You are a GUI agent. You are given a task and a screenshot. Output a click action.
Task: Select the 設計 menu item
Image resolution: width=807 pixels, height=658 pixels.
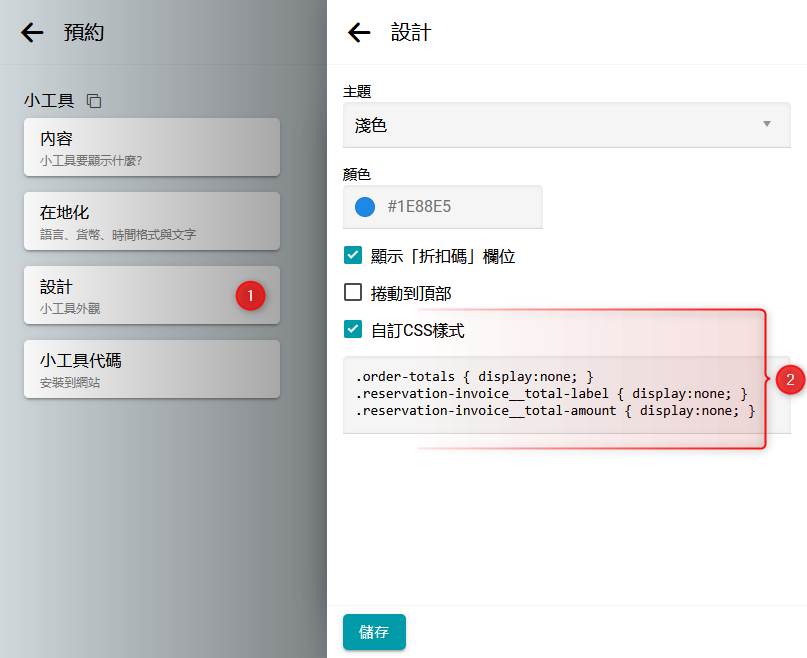coord(130,295)
